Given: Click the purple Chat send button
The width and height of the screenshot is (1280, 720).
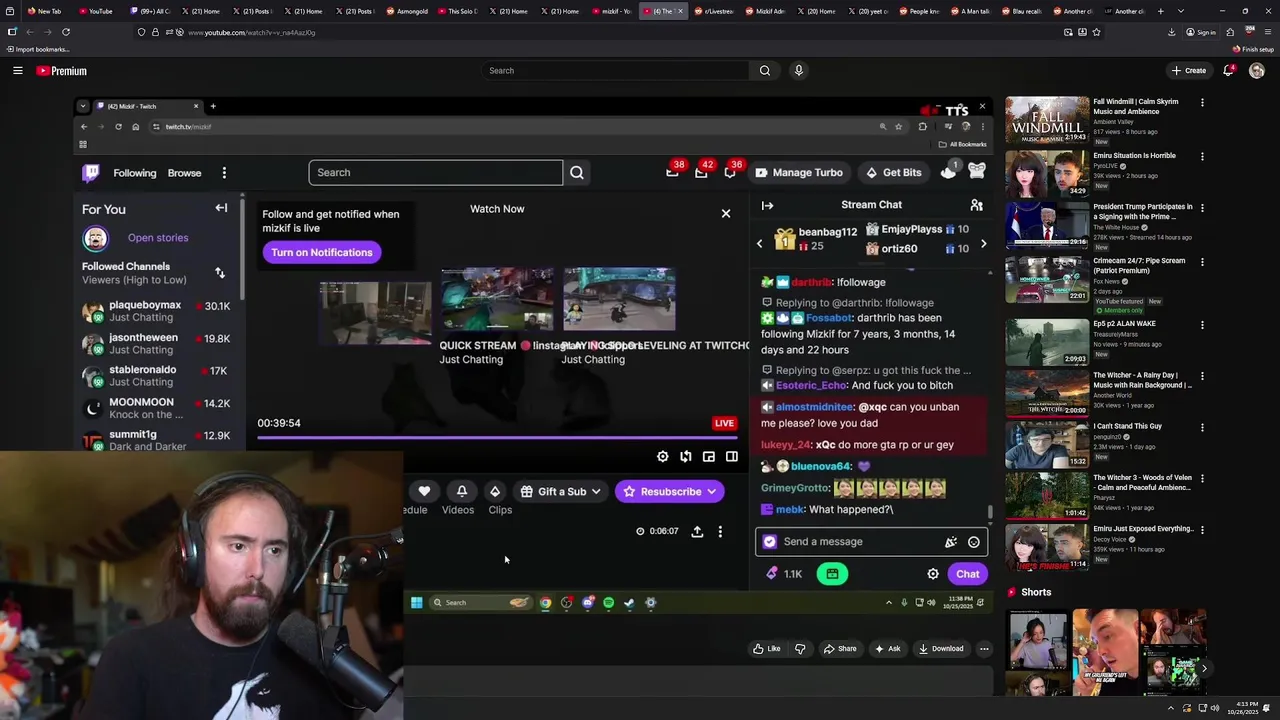Looking at the screenshot, I should [x=967, y=574].
